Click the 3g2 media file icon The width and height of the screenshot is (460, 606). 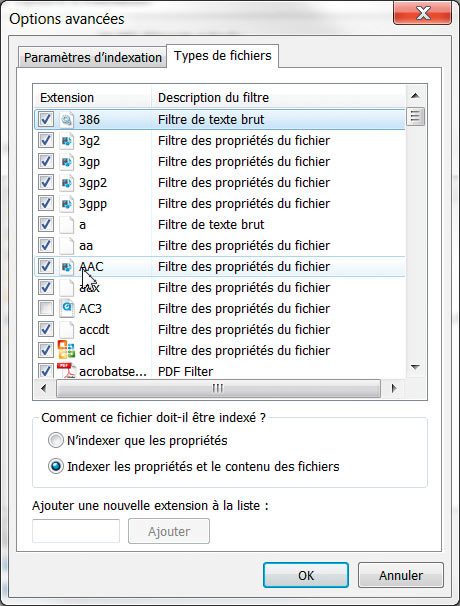coord(66,141)
